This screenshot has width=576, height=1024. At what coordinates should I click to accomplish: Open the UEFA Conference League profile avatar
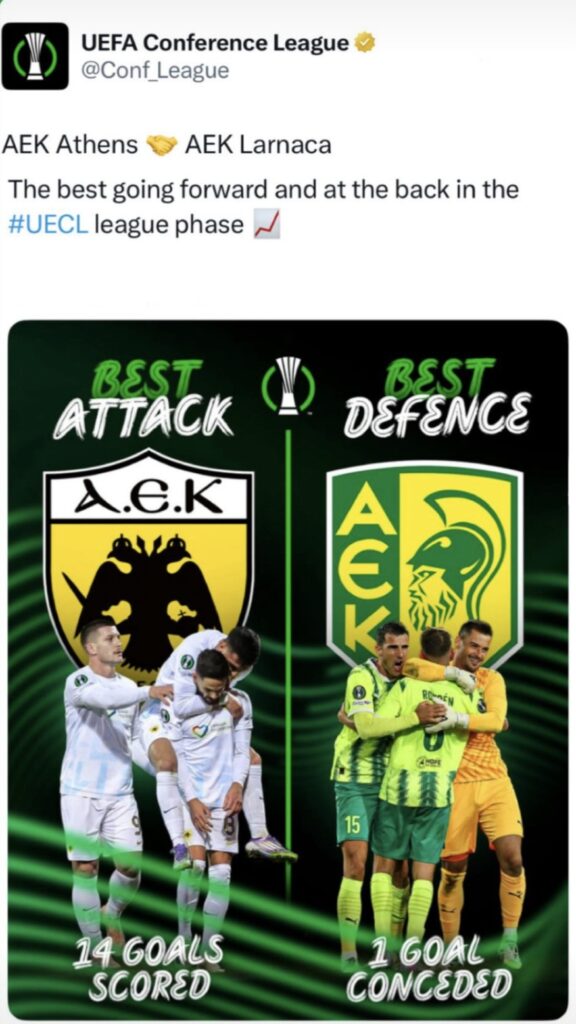tap(35, 56)
